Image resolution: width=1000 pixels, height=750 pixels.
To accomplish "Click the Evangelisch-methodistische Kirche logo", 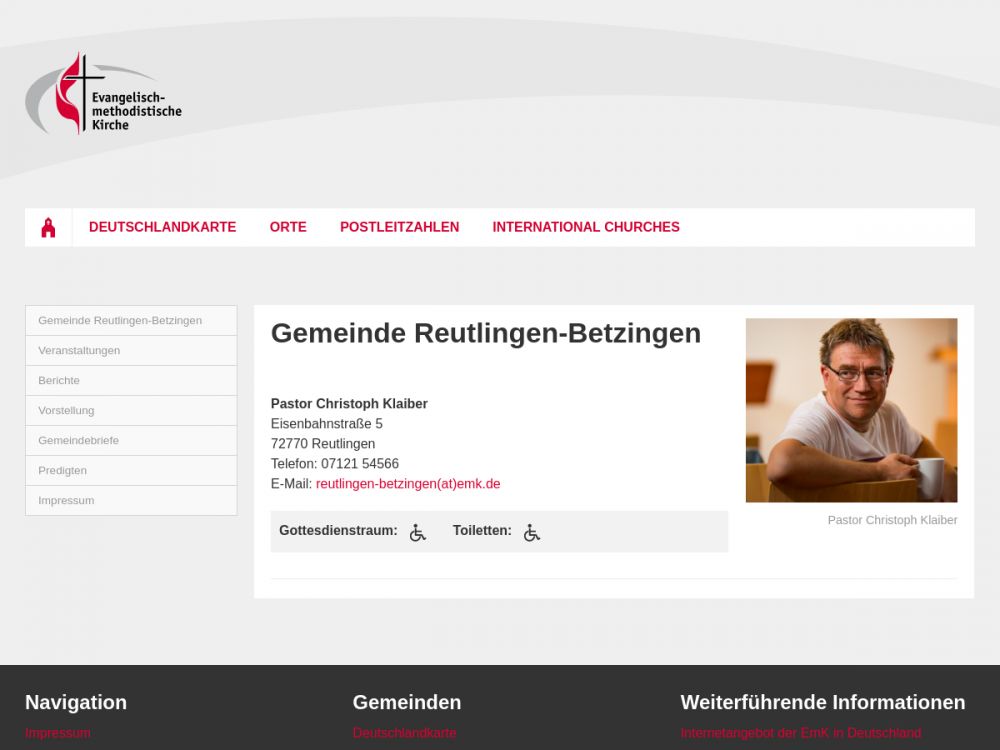I will (x=103, y=93).
